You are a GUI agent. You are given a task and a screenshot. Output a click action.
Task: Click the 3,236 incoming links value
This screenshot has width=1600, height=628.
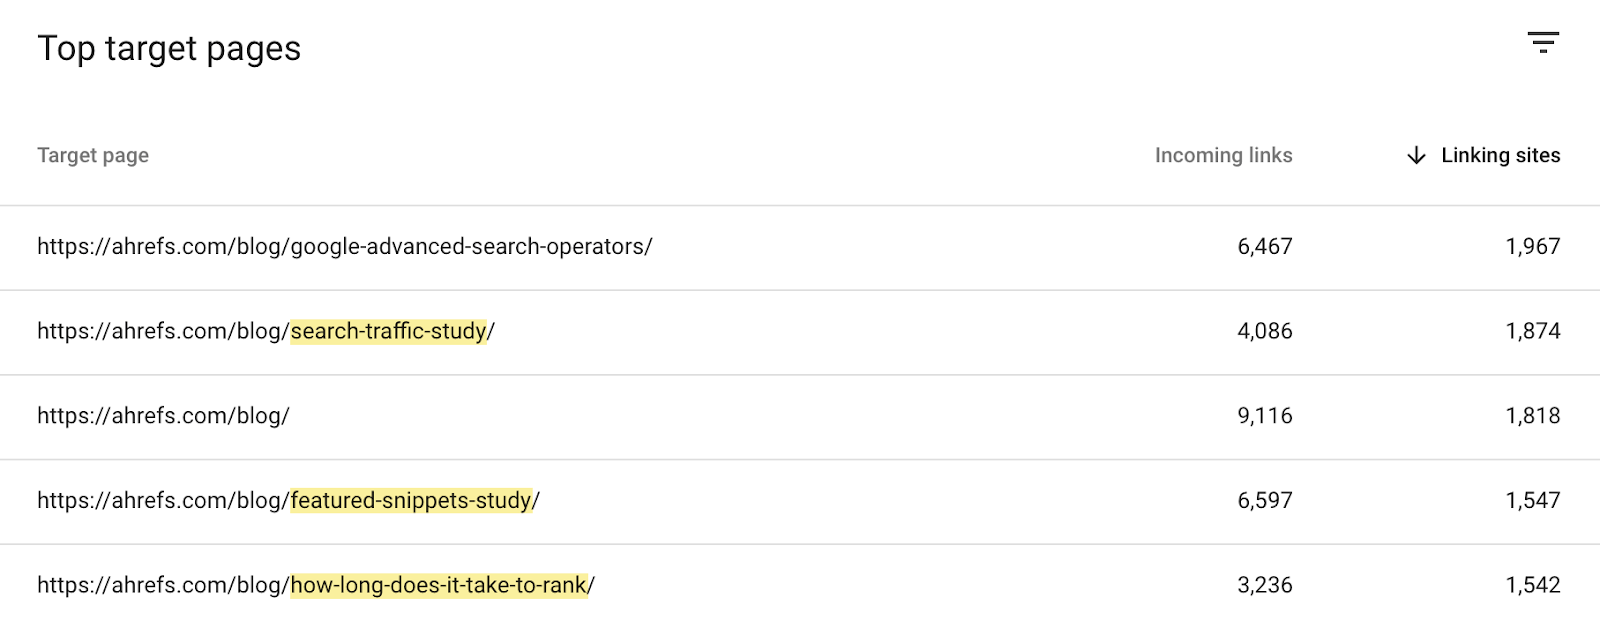click(1264, 585)
